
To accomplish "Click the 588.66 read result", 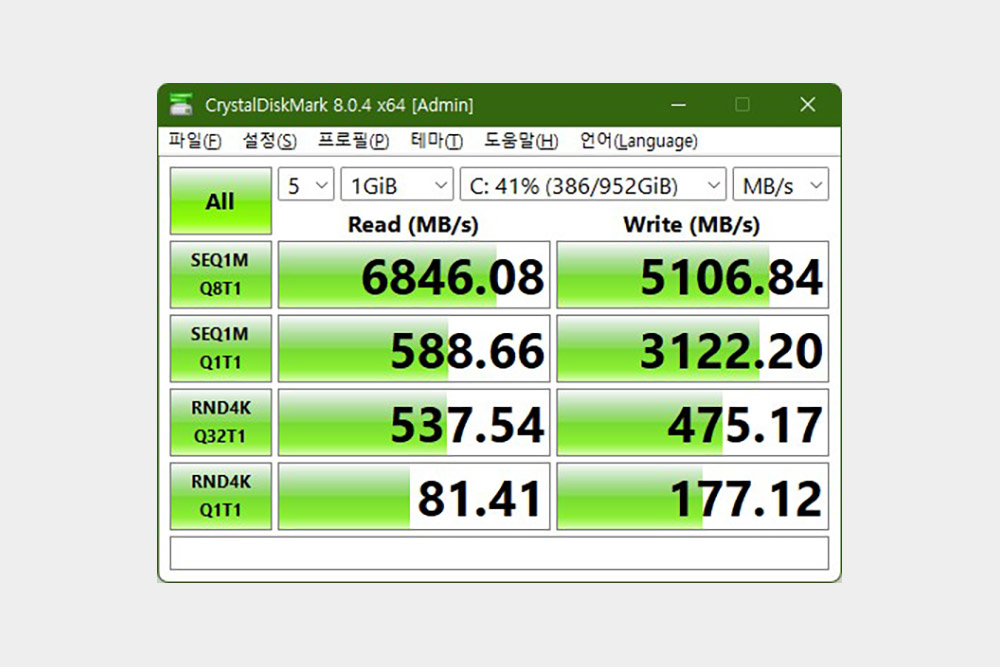I will 414,349.
